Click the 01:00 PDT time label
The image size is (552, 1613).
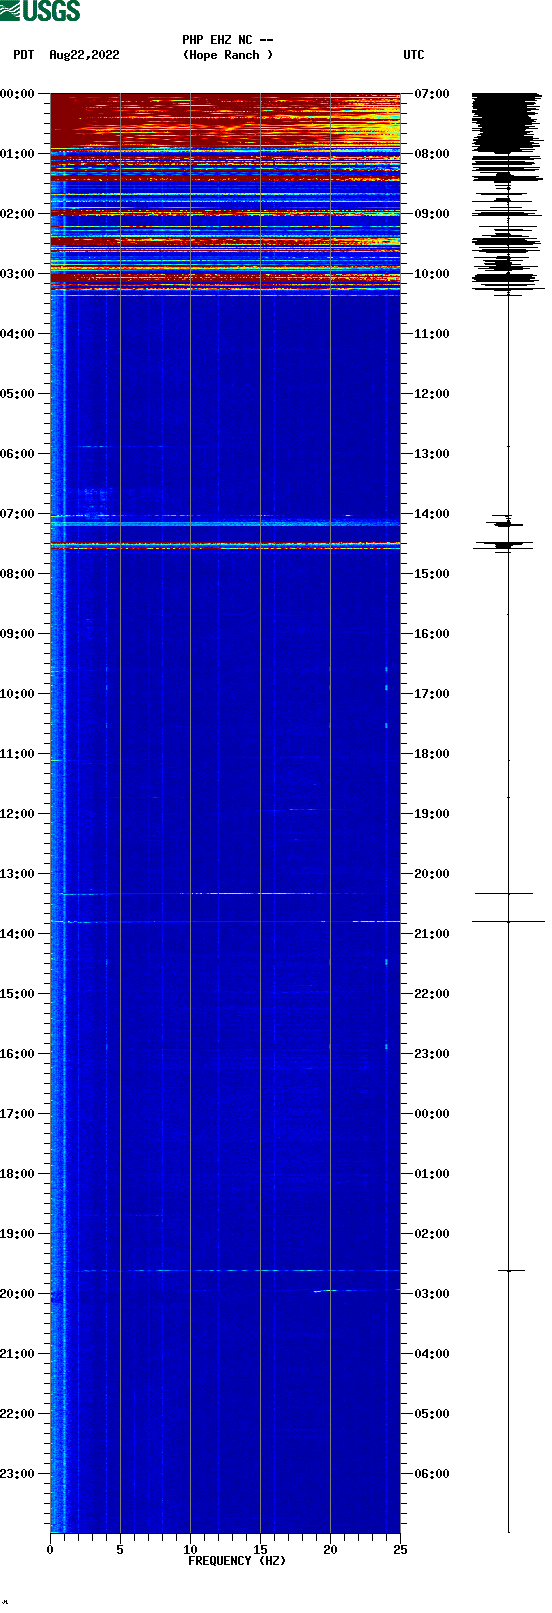pyautogui.click(x=17, y=154)
